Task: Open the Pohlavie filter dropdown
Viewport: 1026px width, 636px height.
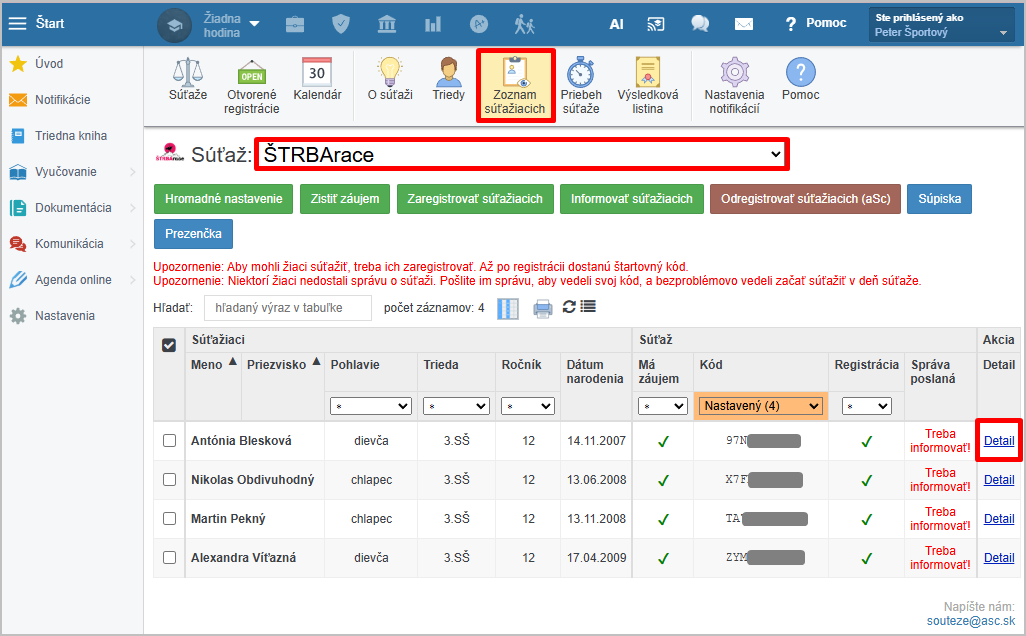Action: coord(370,407)
